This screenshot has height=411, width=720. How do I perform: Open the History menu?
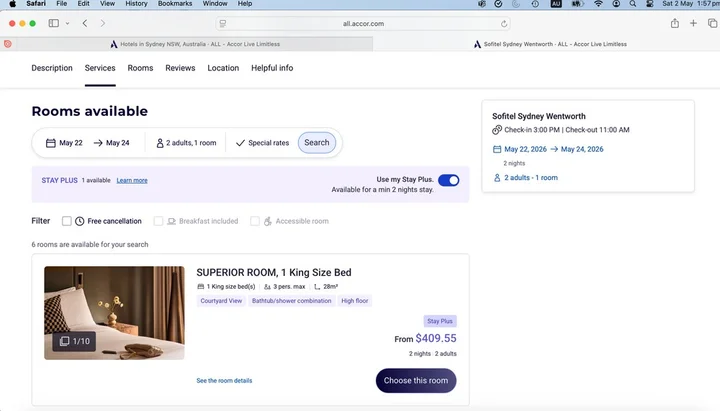click(136, 4)
